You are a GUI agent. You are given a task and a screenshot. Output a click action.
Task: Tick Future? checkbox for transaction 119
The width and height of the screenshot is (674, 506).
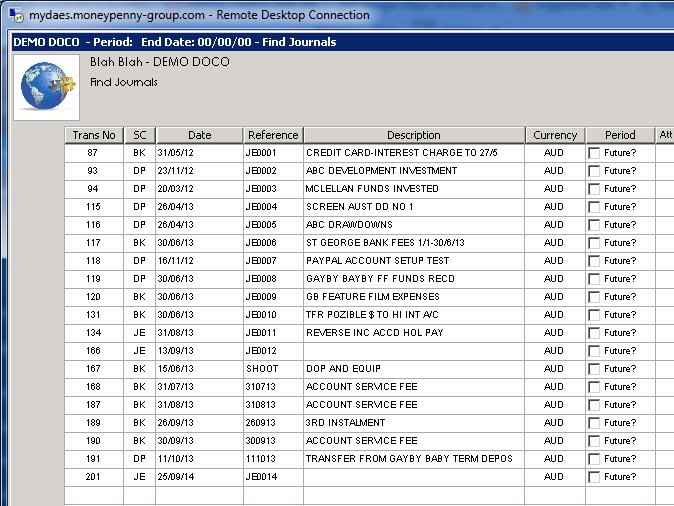coord(594,279)
